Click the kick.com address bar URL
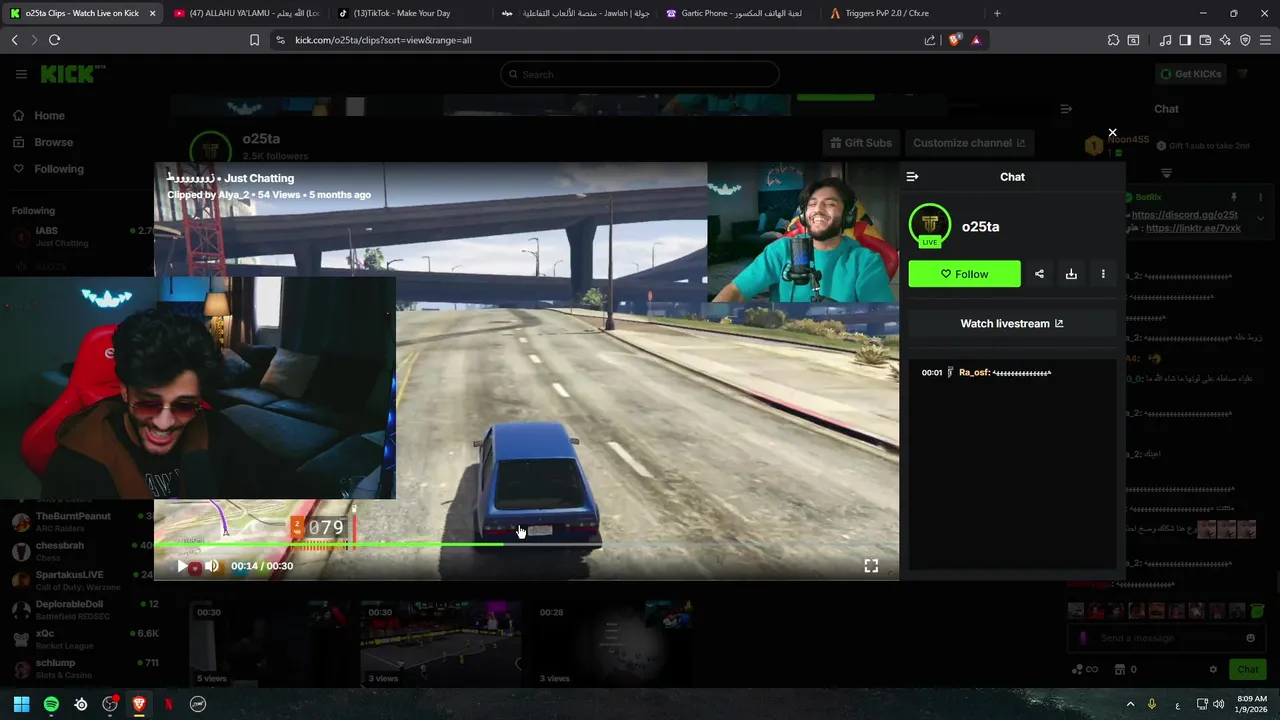 (x=383, y=40)
